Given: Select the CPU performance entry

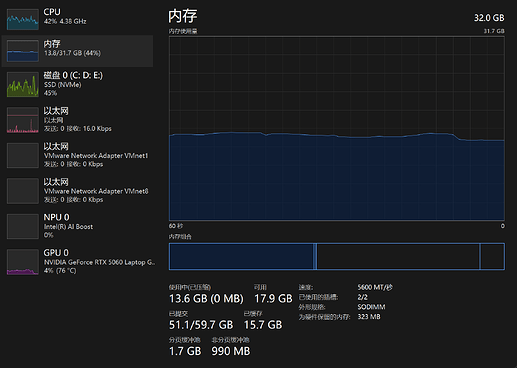Looking at the screenshot, I should click(77, 19).
